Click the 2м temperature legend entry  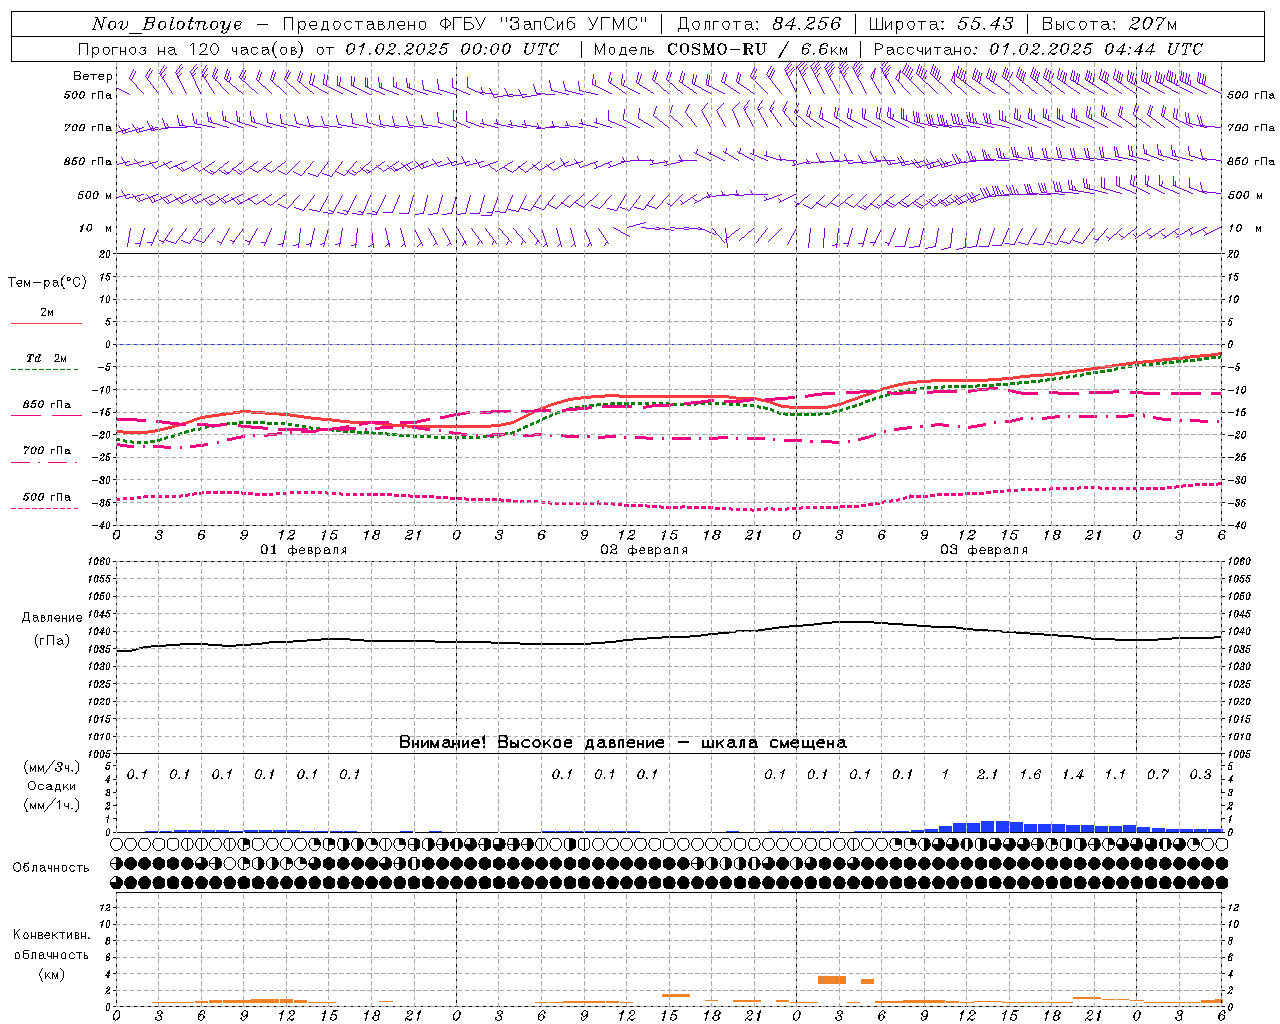47,313
